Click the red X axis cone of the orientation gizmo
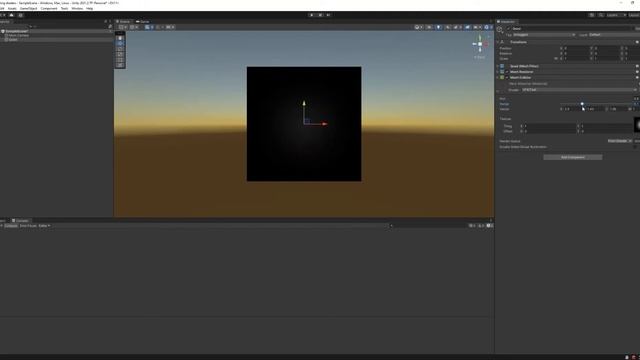The width and height of the screenshot is (640, 360). 486,44
